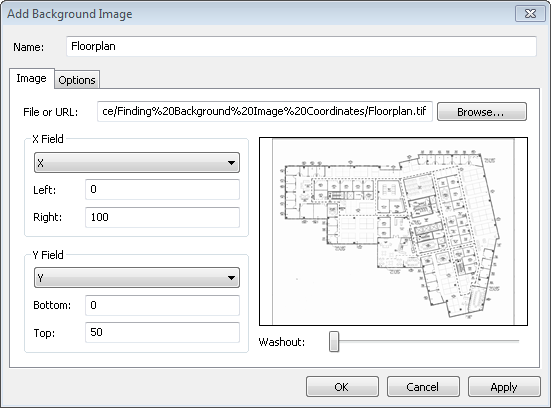
Task: Click the Washout slider handle
Action: pos(334,341)
